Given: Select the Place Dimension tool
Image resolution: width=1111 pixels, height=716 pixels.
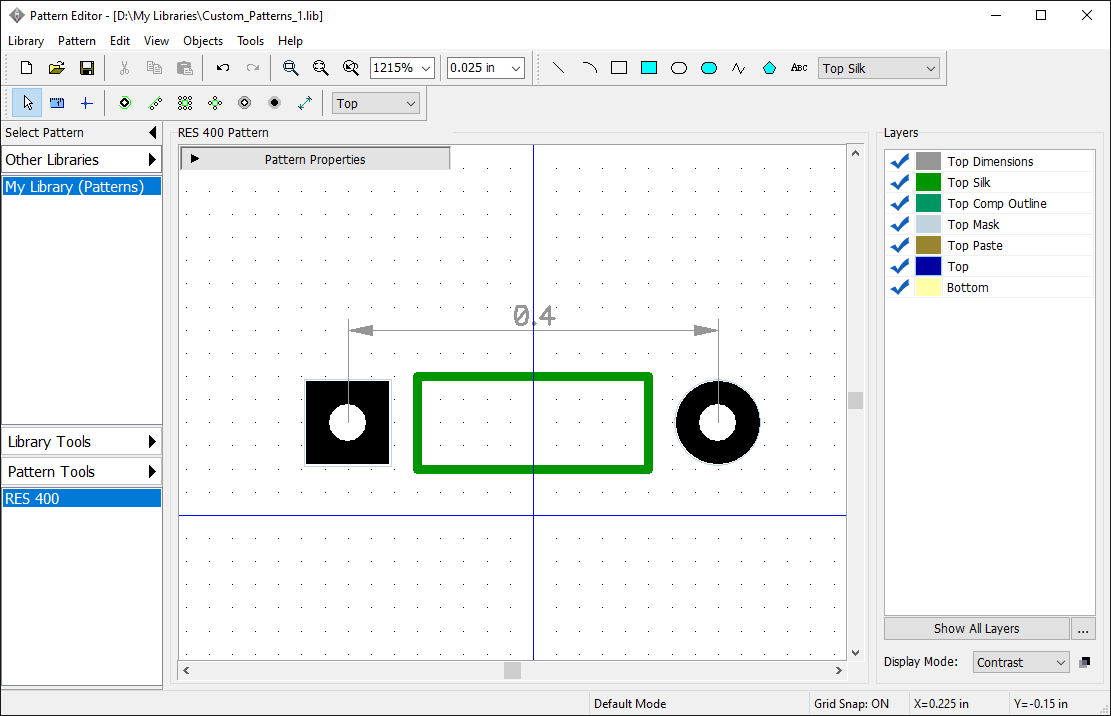Looking at the screenshot, I should [305, 103].
